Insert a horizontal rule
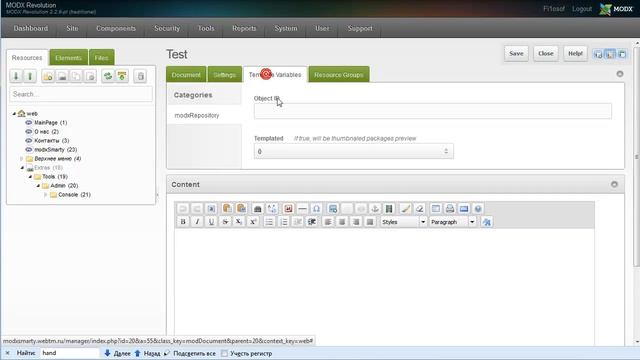The height and width of the screenshot is (360, 640). click(x=302, y=209)
